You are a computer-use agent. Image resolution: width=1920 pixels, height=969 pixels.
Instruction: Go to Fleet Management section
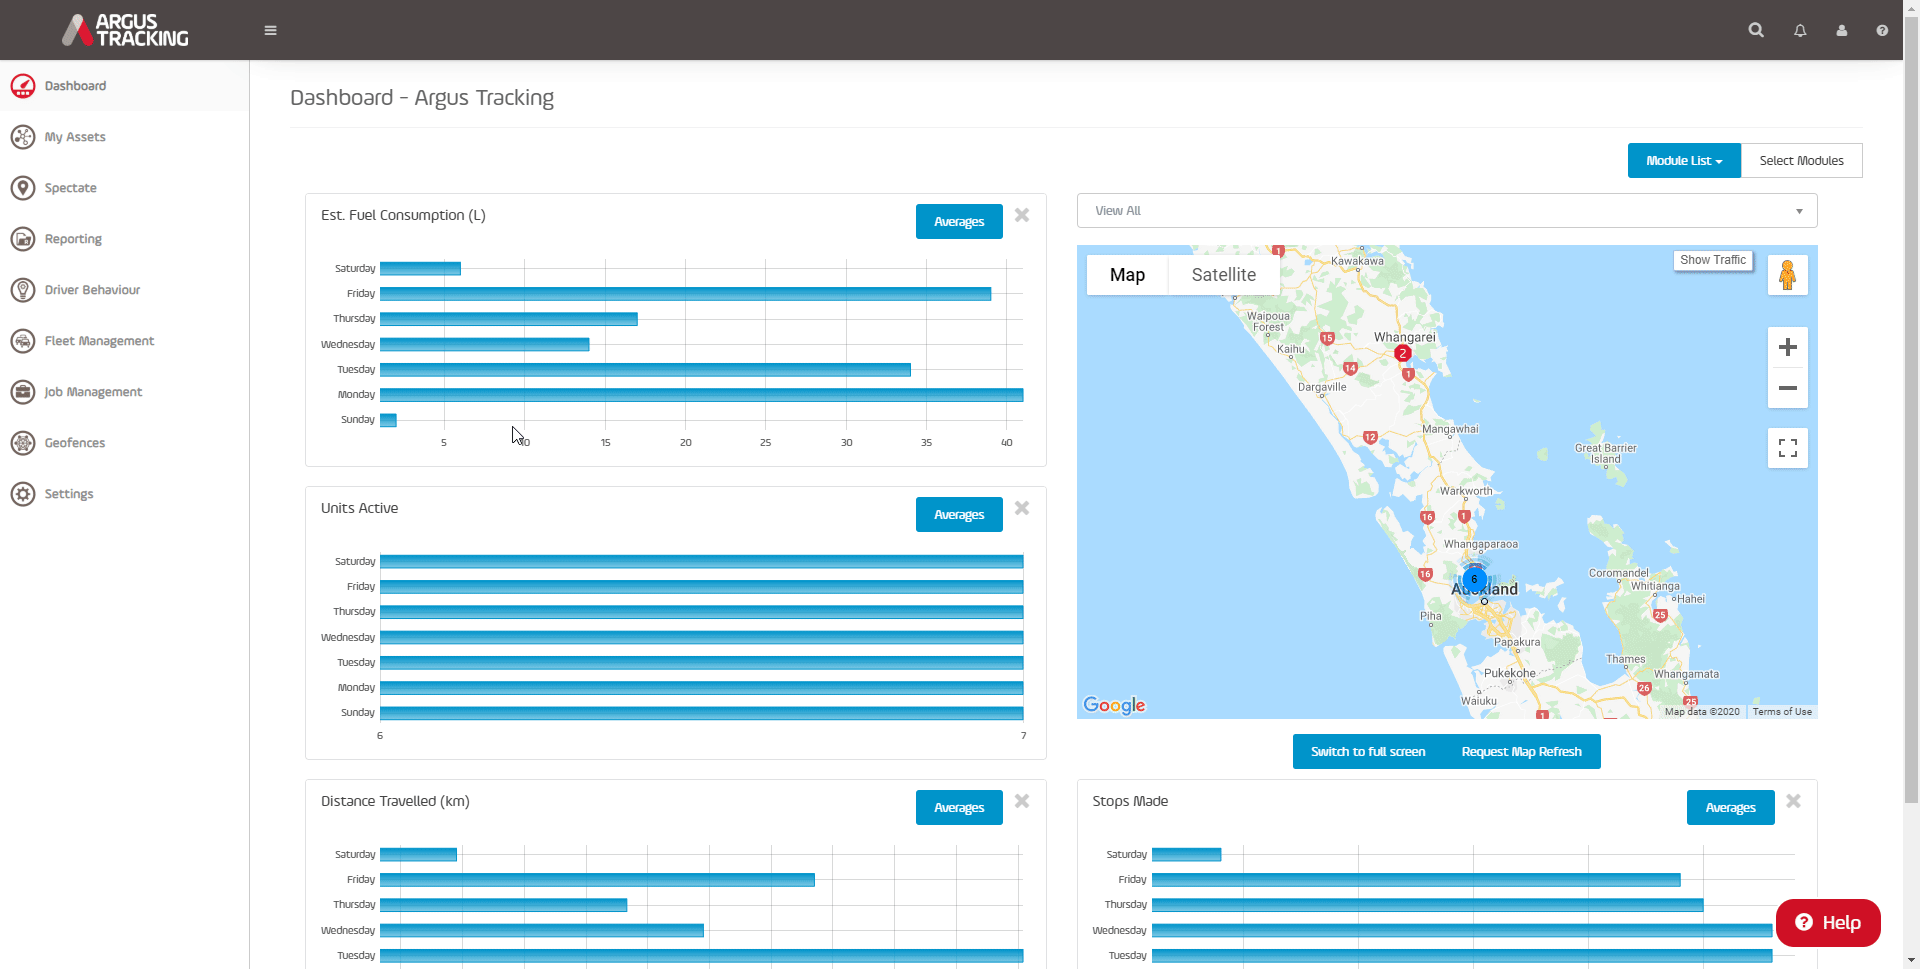[99, 341]
